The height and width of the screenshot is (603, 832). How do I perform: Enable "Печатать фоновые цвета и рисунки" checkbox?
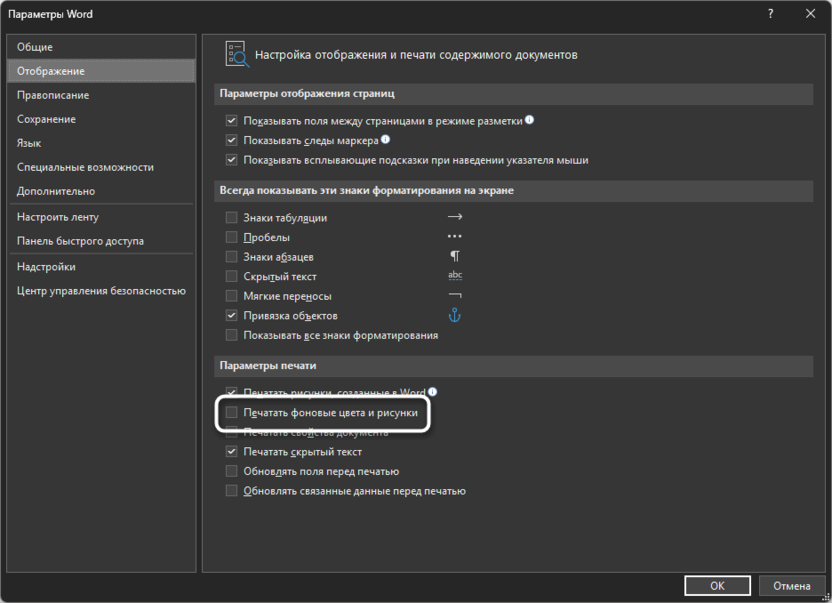tap(232, 412)
